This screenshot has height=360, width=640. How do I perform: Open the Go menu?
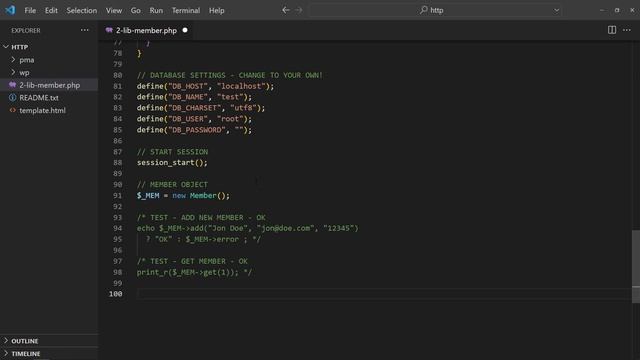(136, 11)
